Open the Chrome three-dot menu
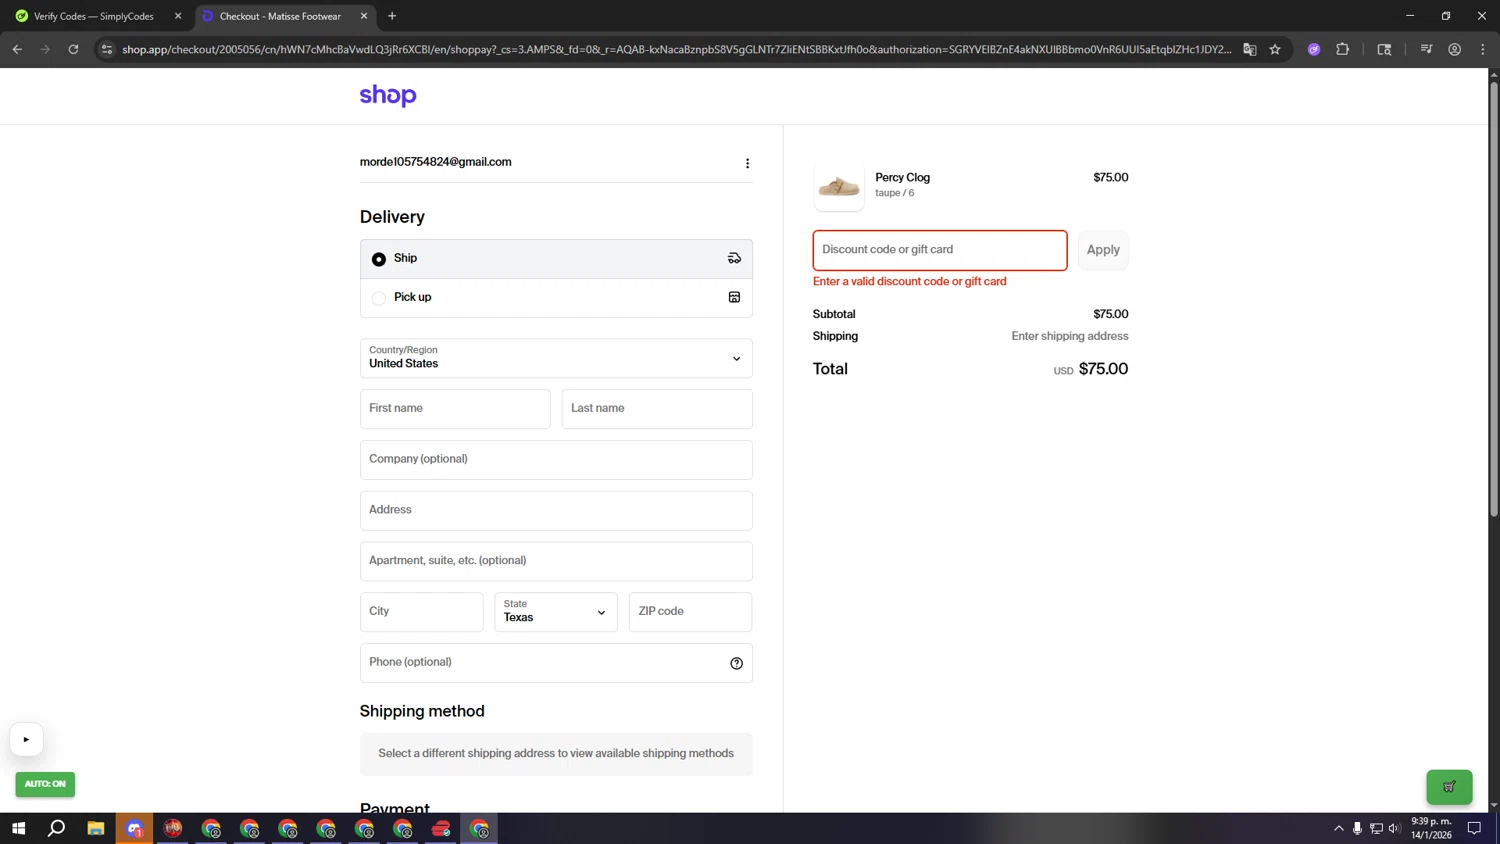This screenshot has height=844, width=1500. pyautogui.click(x=1482, y=49)
